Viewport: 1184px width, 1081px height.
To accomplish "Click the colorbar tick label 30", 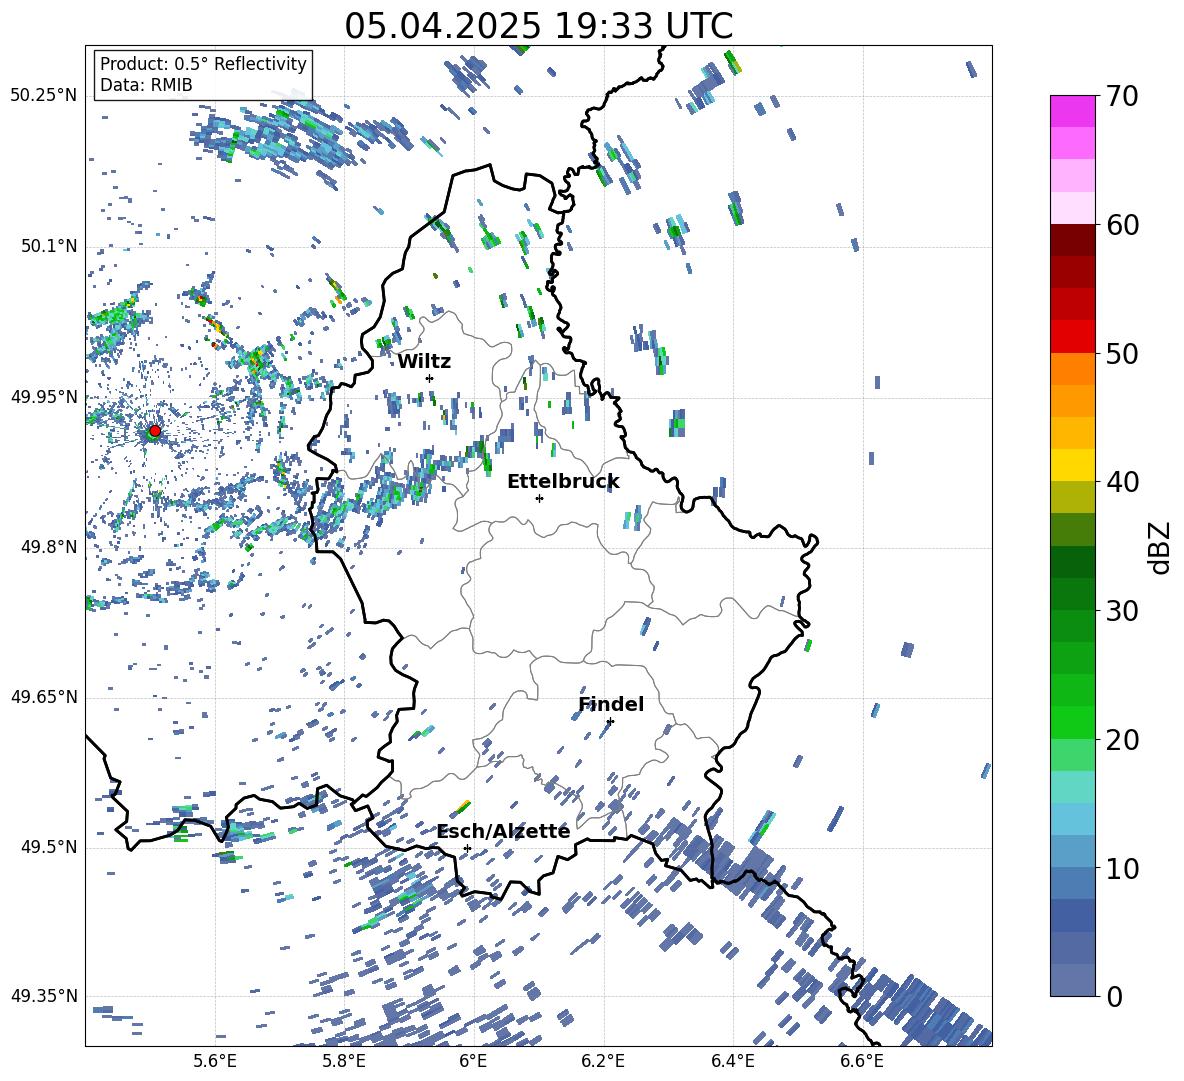I will point(1122,610).
